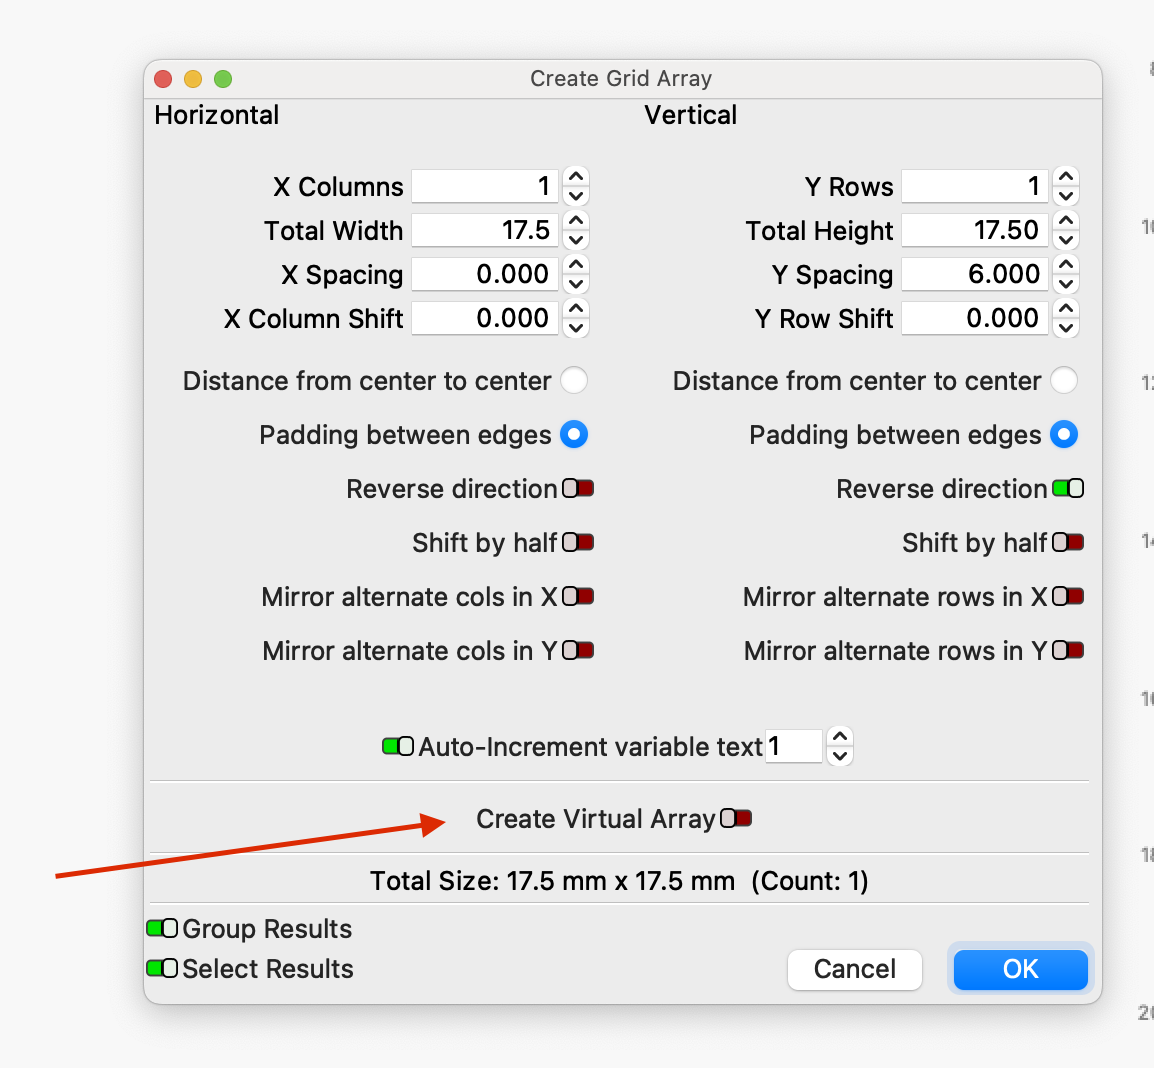Click the OK button

coord(1020,969)
